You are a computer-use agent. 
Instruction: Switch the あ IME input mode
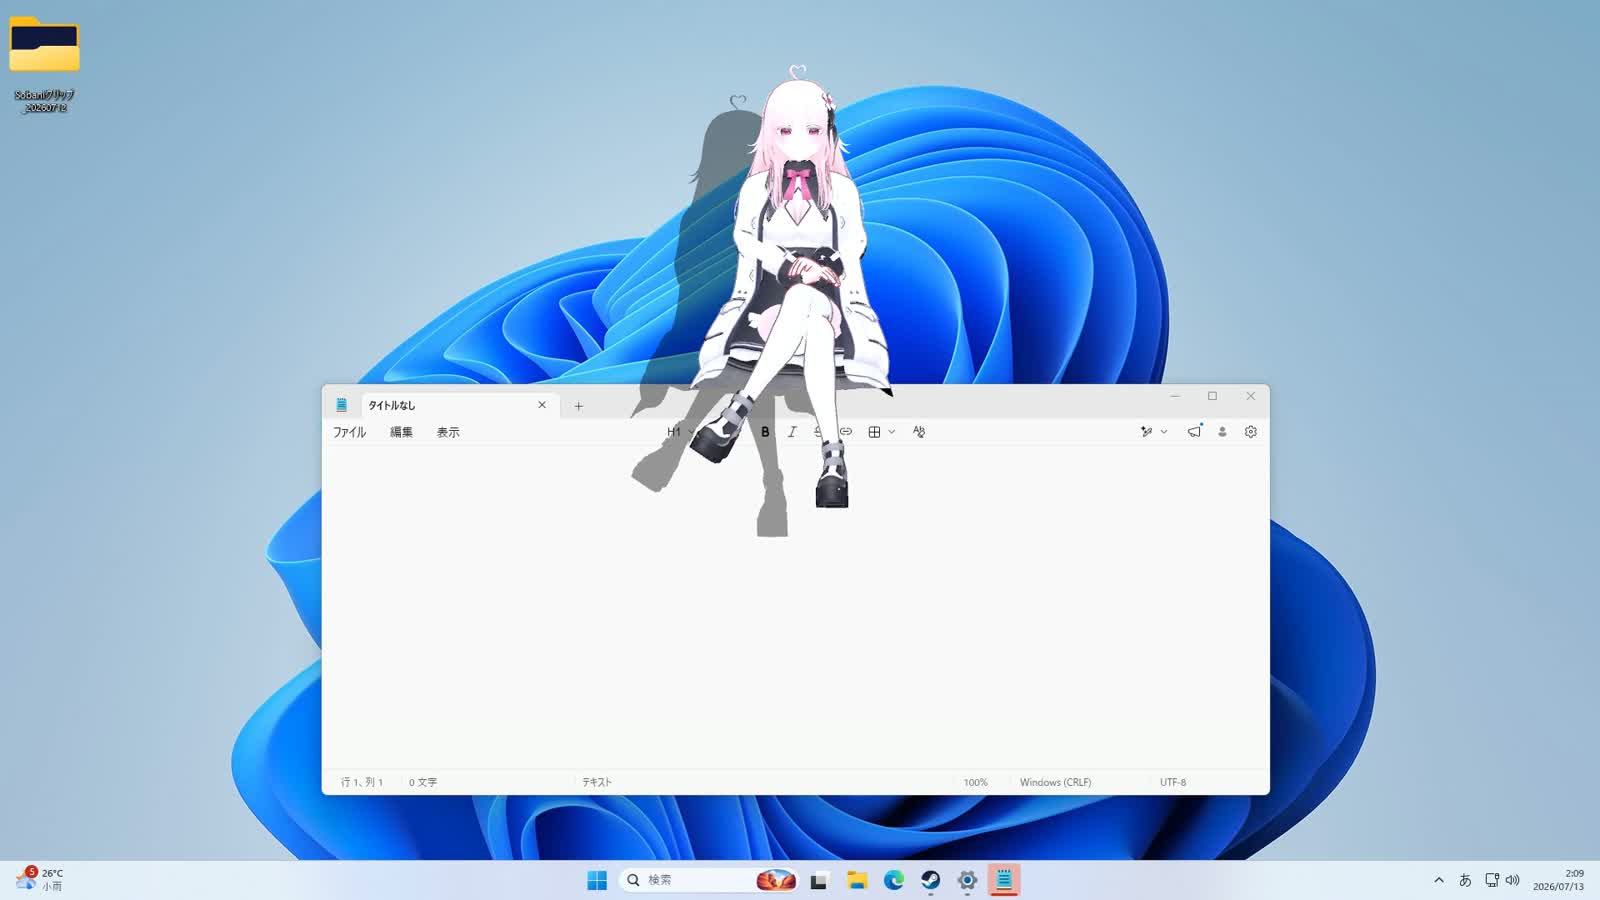pos(1465,880)
